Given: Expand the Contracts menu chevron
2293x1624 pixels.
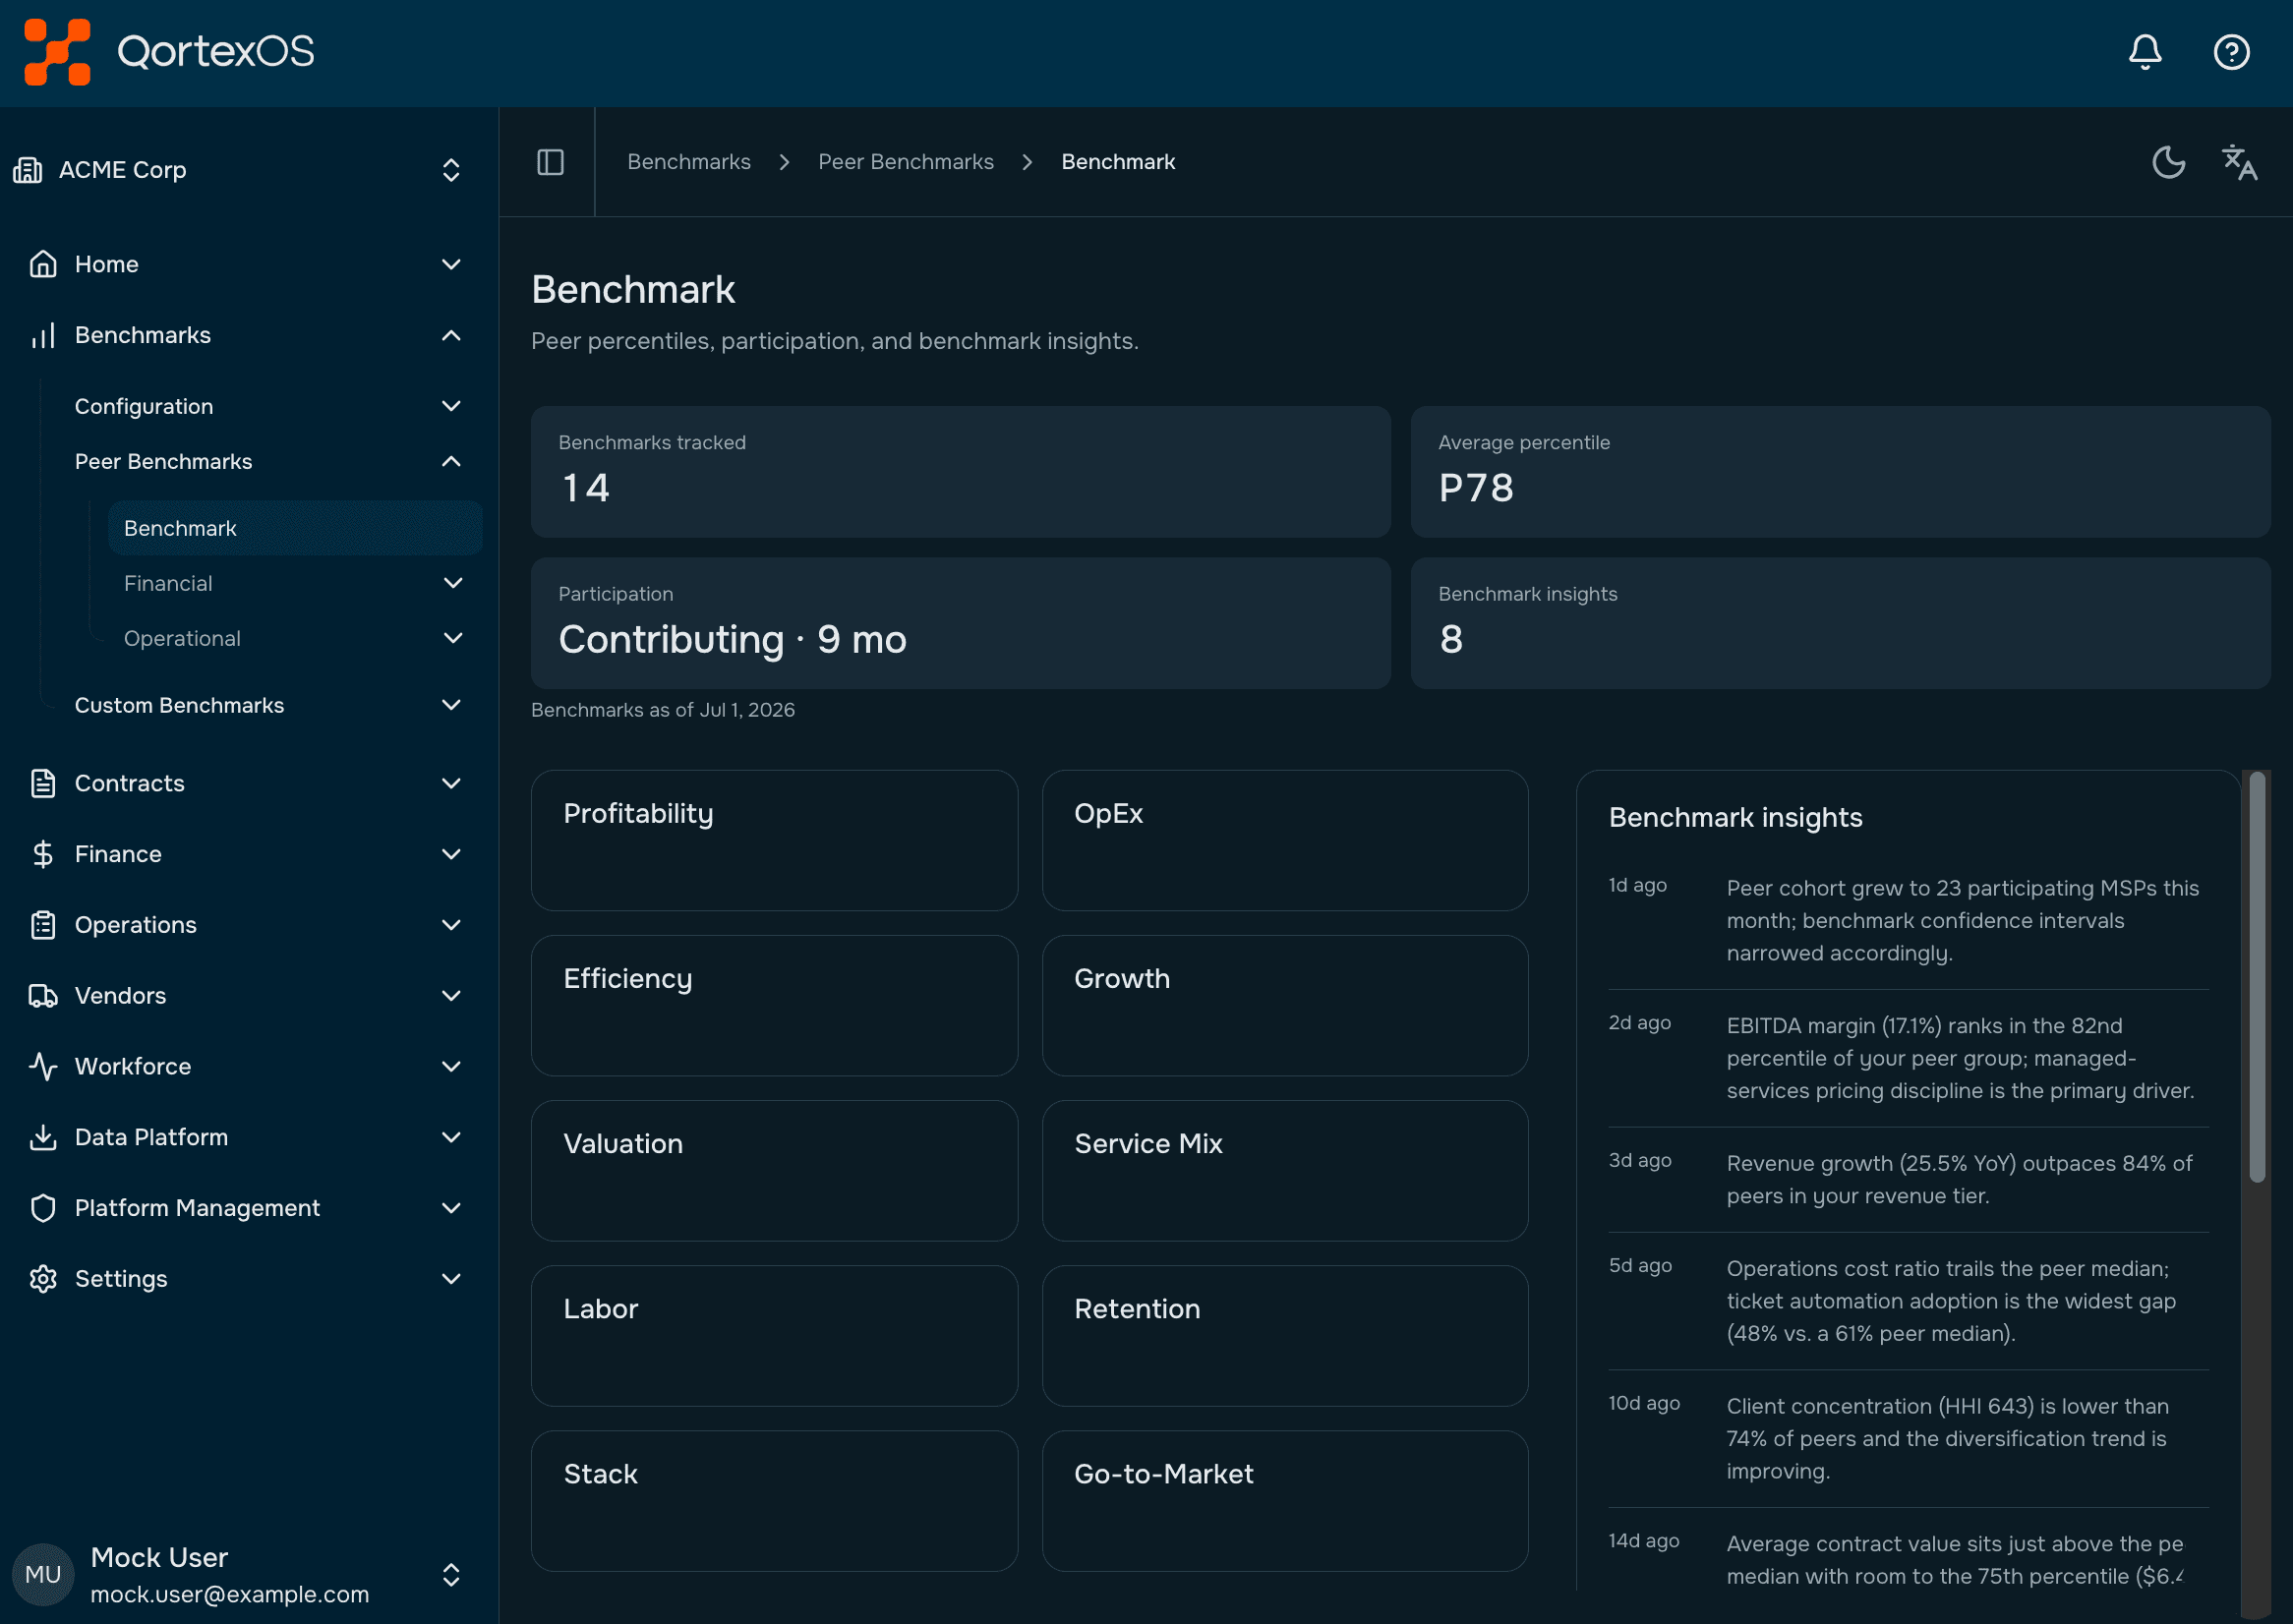Looking at the screenshot, I should 451,783.
